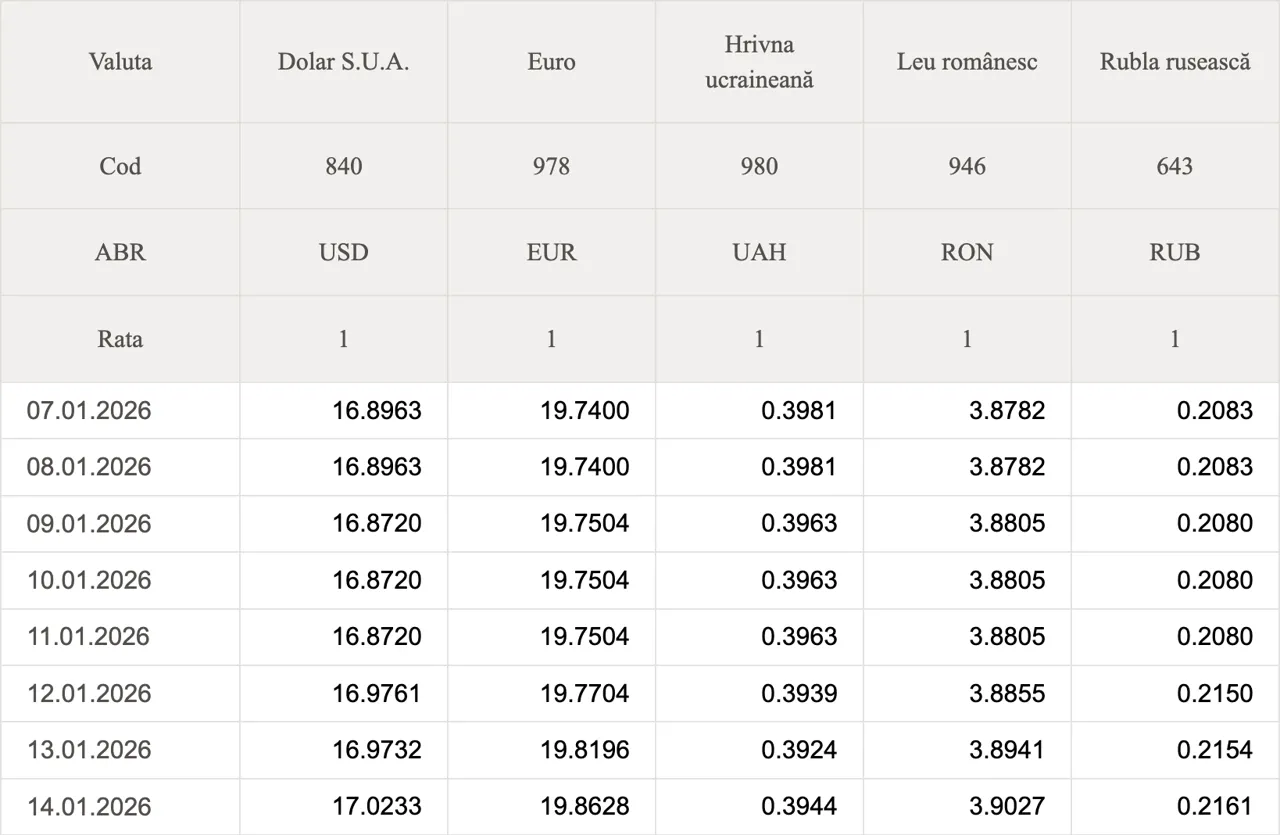
Task: Select the USD abbreviation cell
Action: click(344, 252)
